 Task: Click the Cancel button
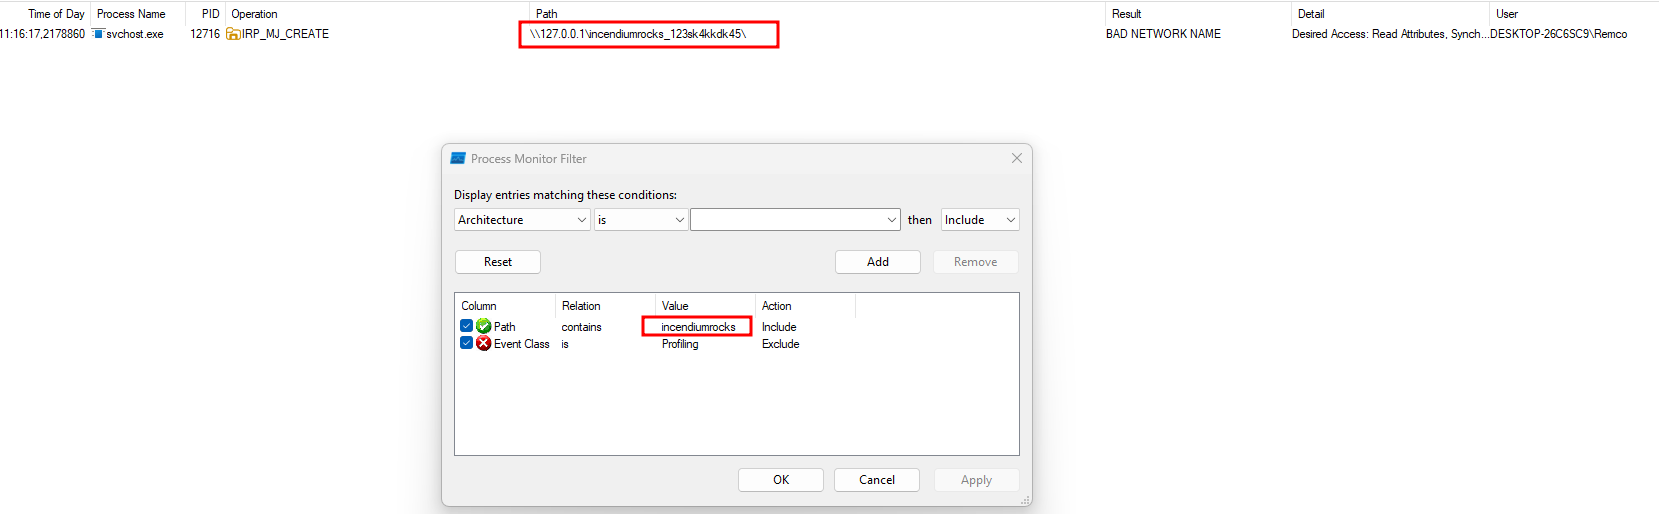point(876,480)
